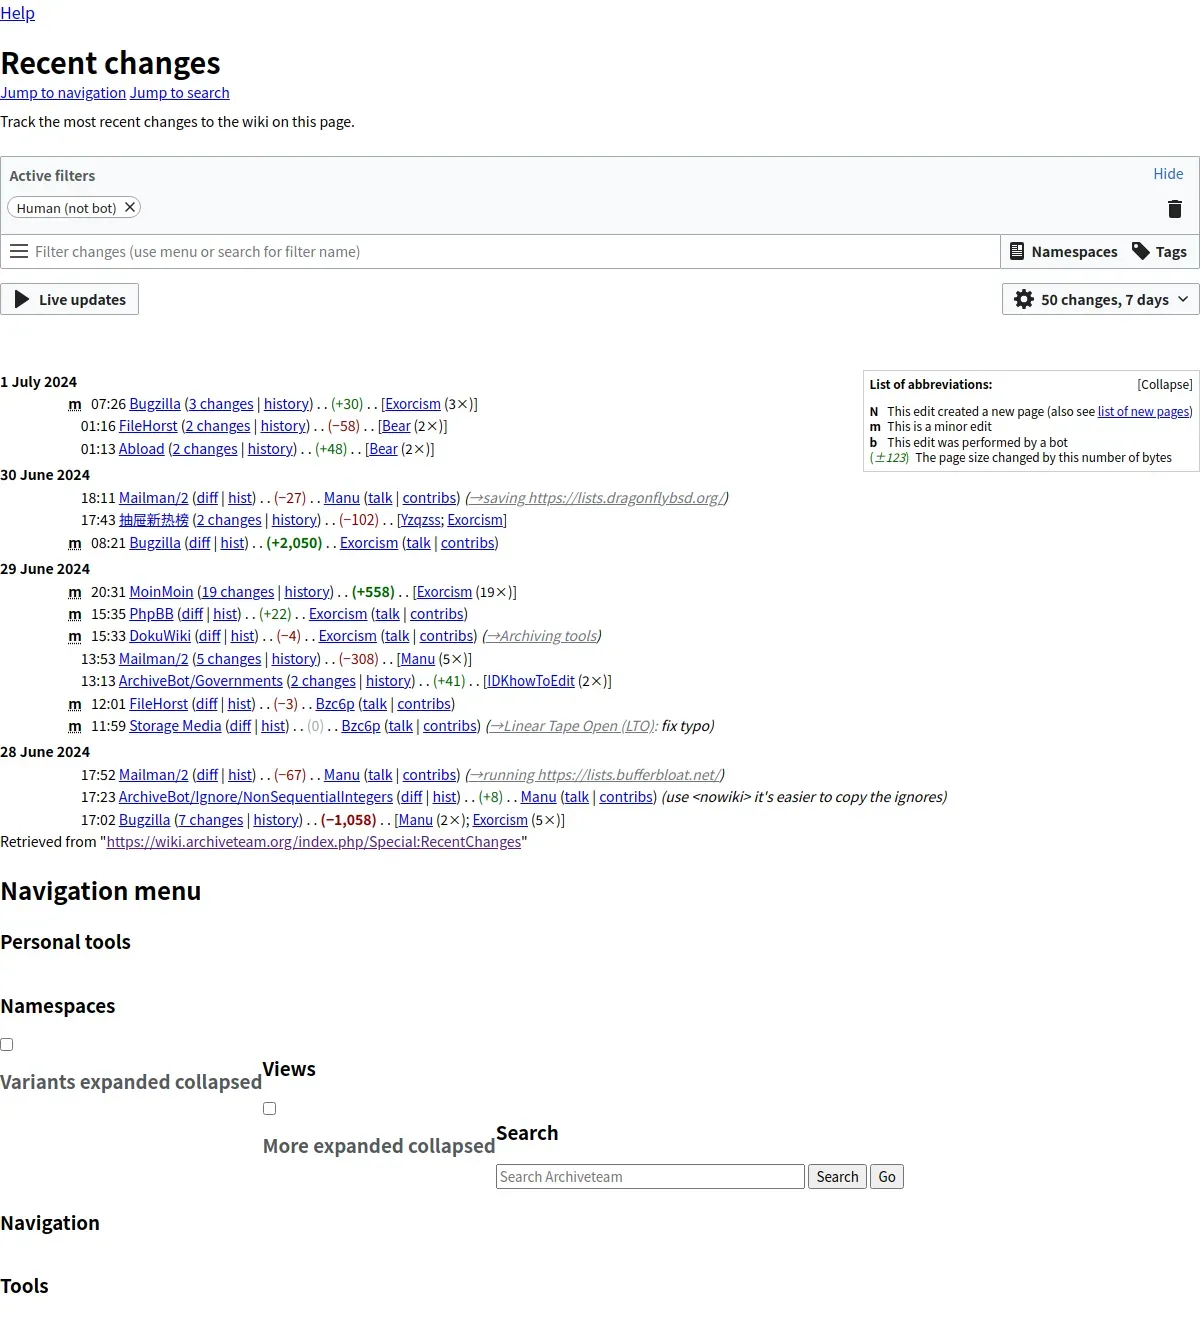Click the Namespaces icon button

pos(1063,252)
